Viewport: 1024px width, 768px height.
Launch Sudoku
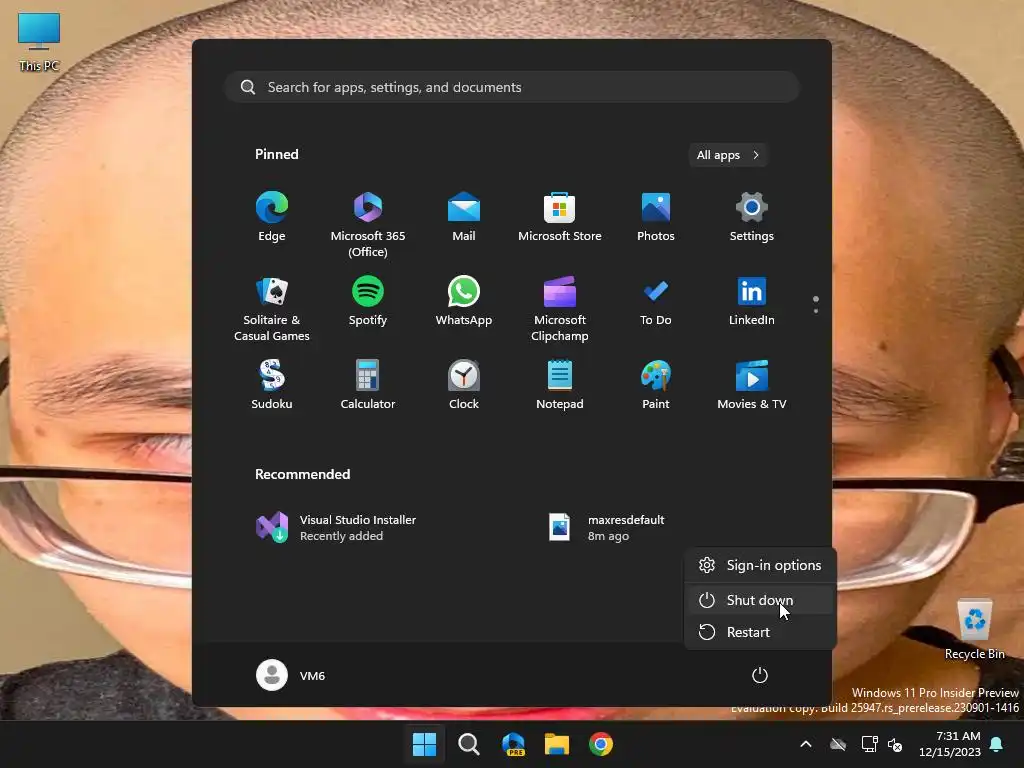[x=272, y=385]
